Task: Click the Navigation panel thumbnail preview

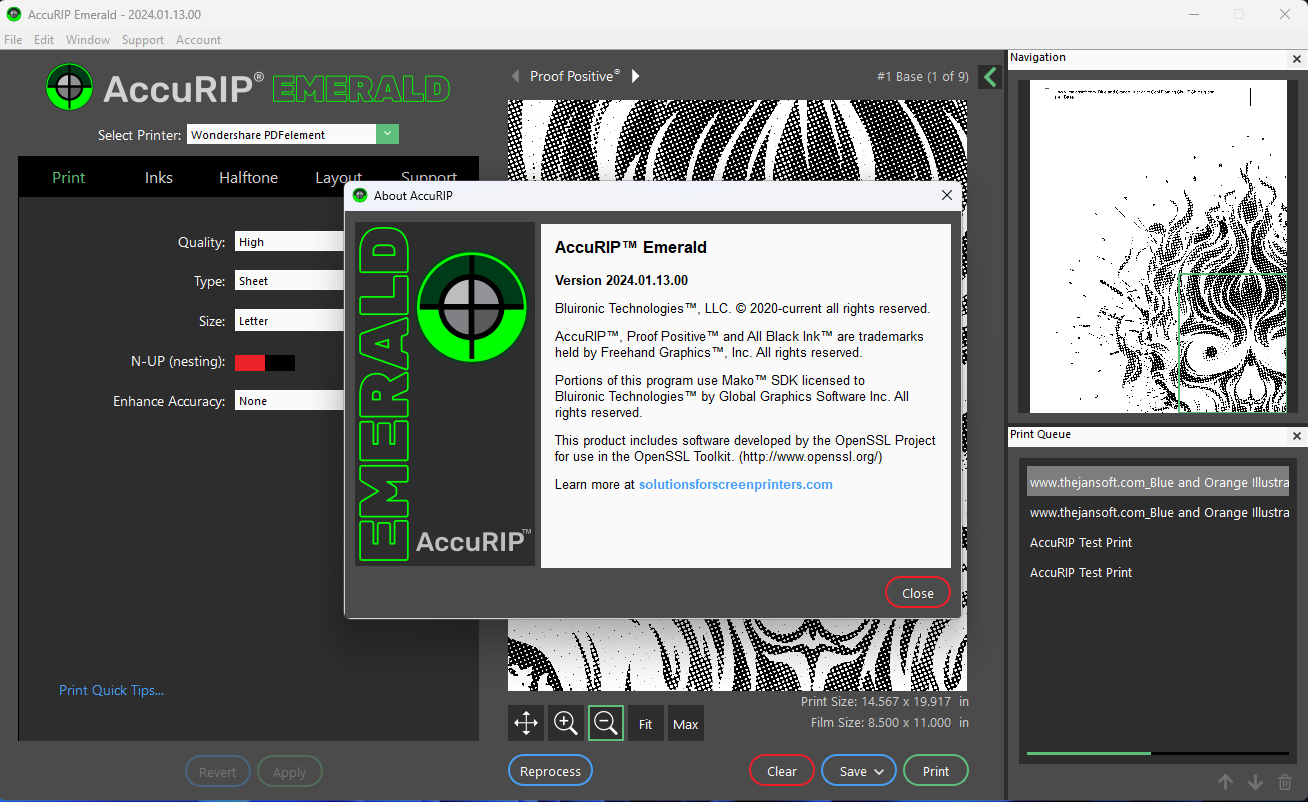Action: (x=1158, y=246)
